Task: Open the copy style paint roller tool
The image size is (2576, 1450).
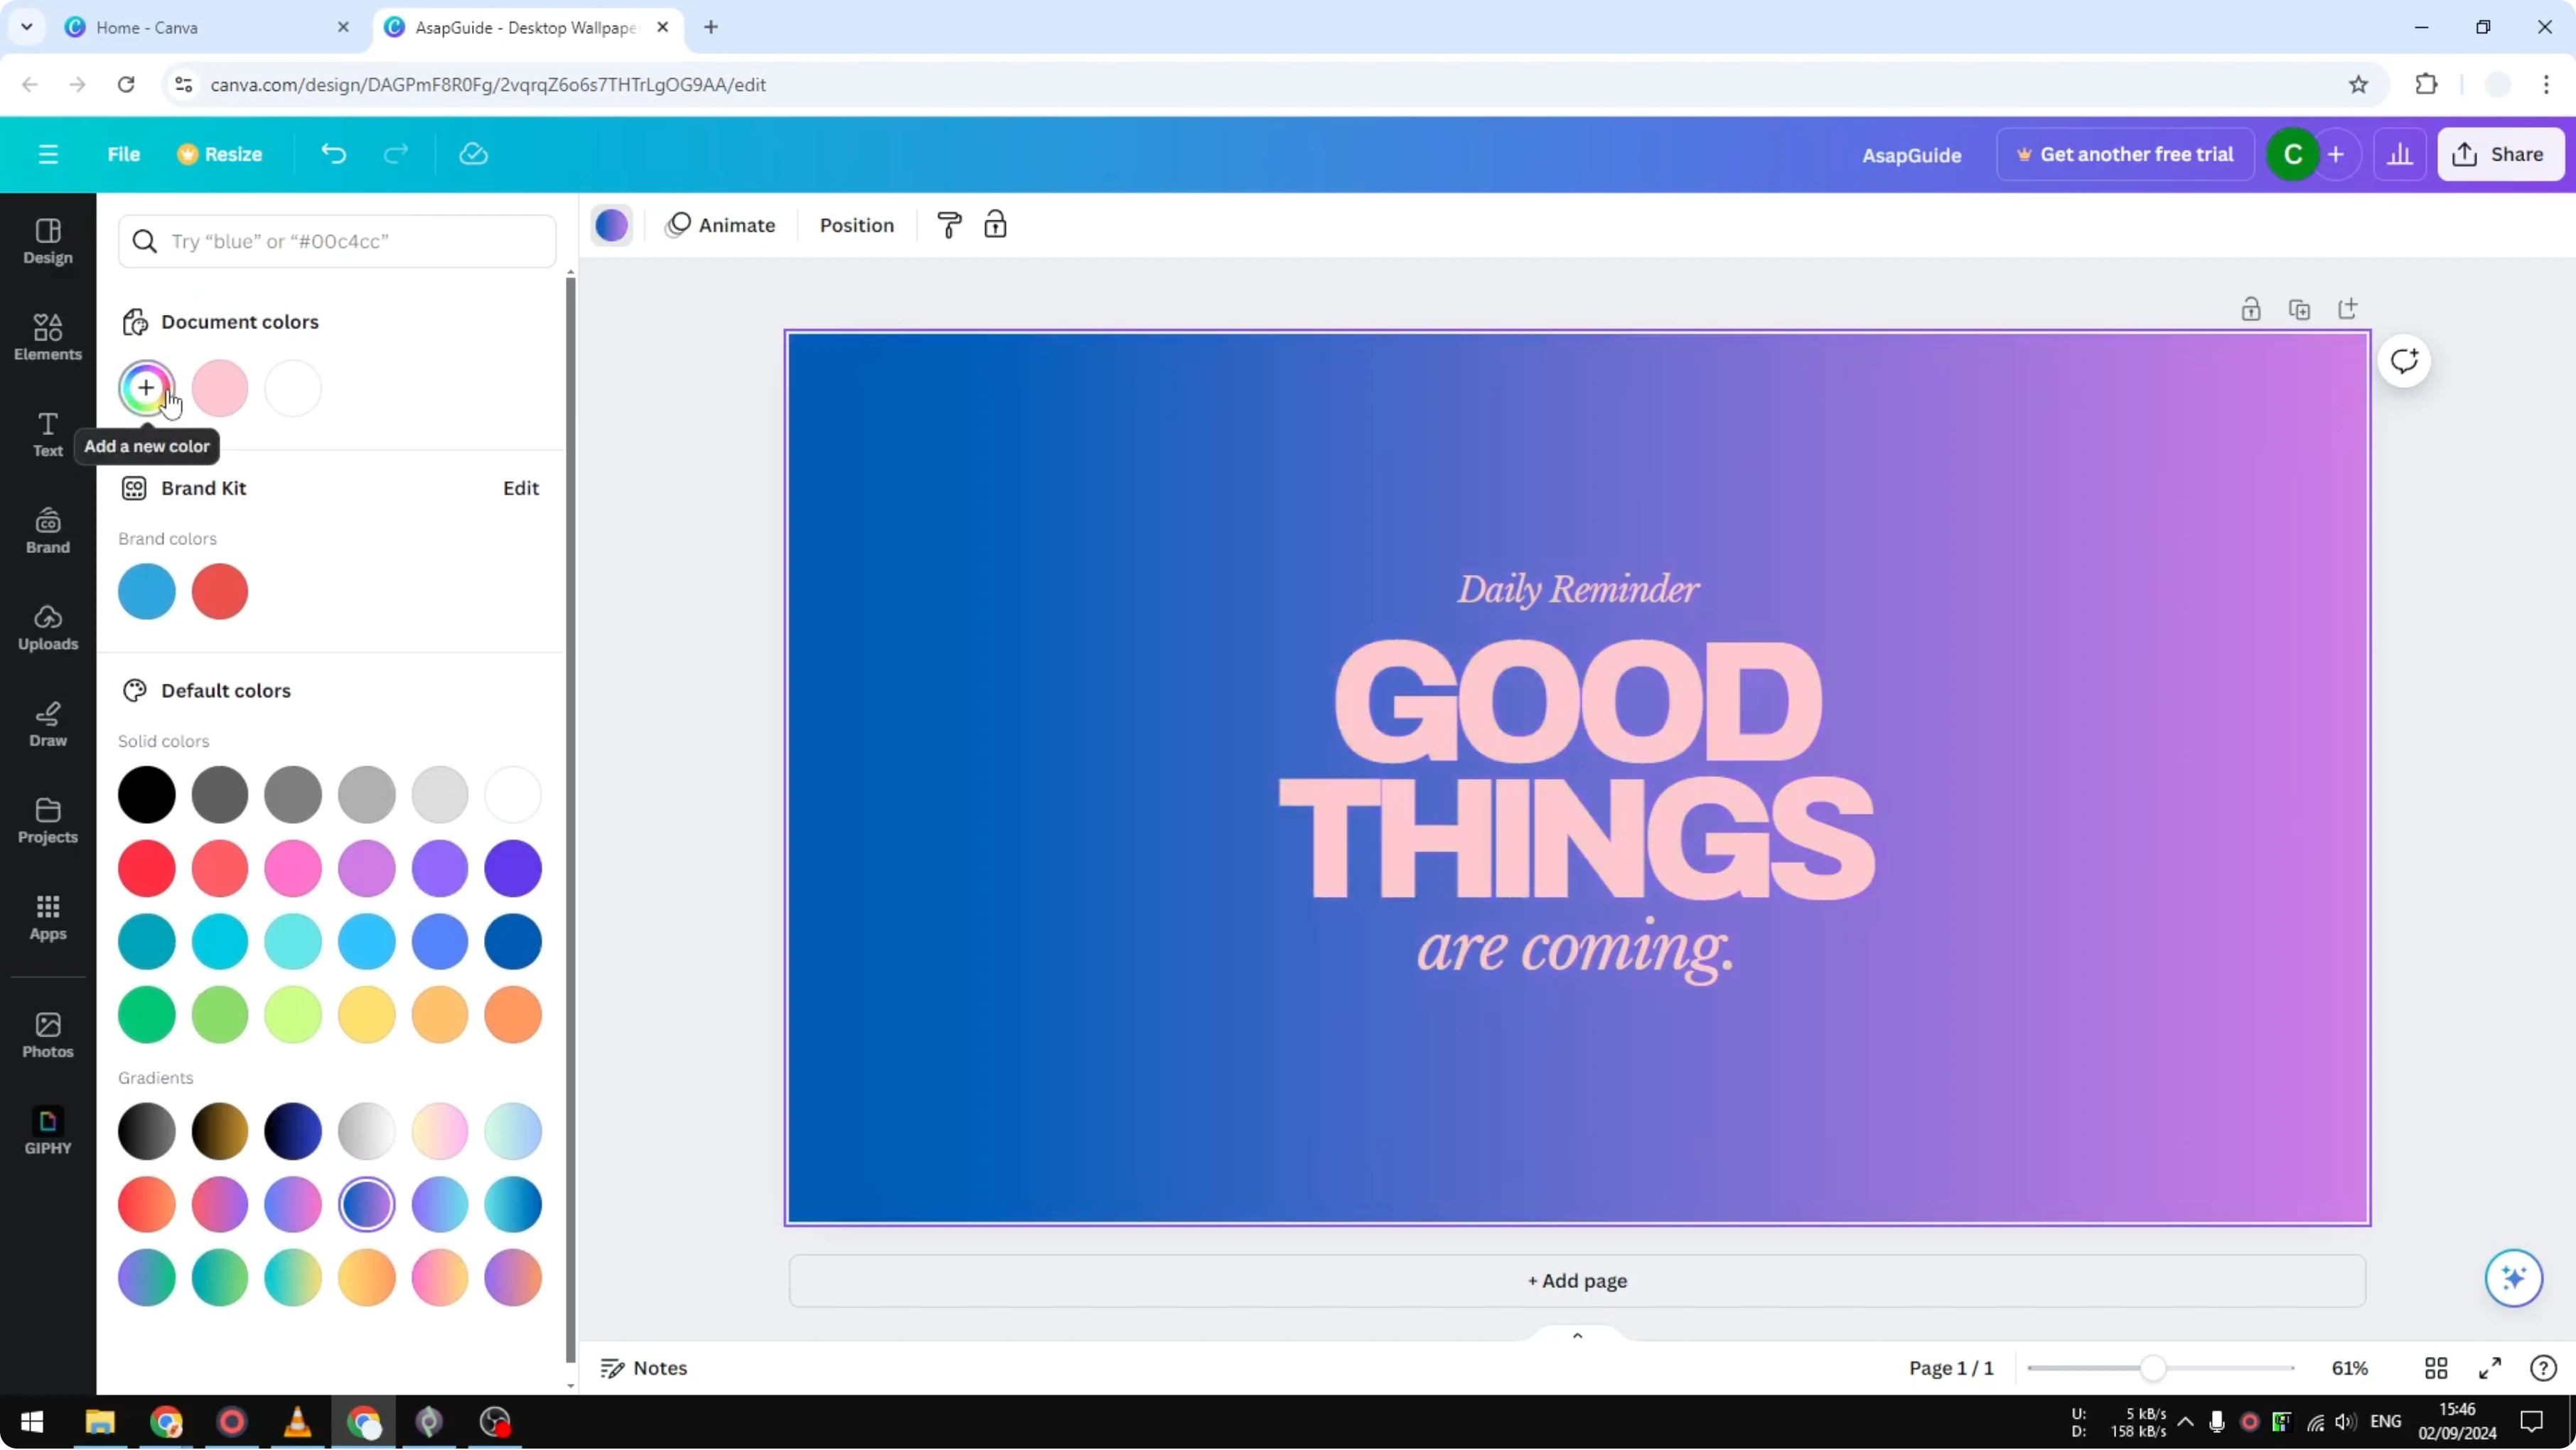Action: pos(949,225)
